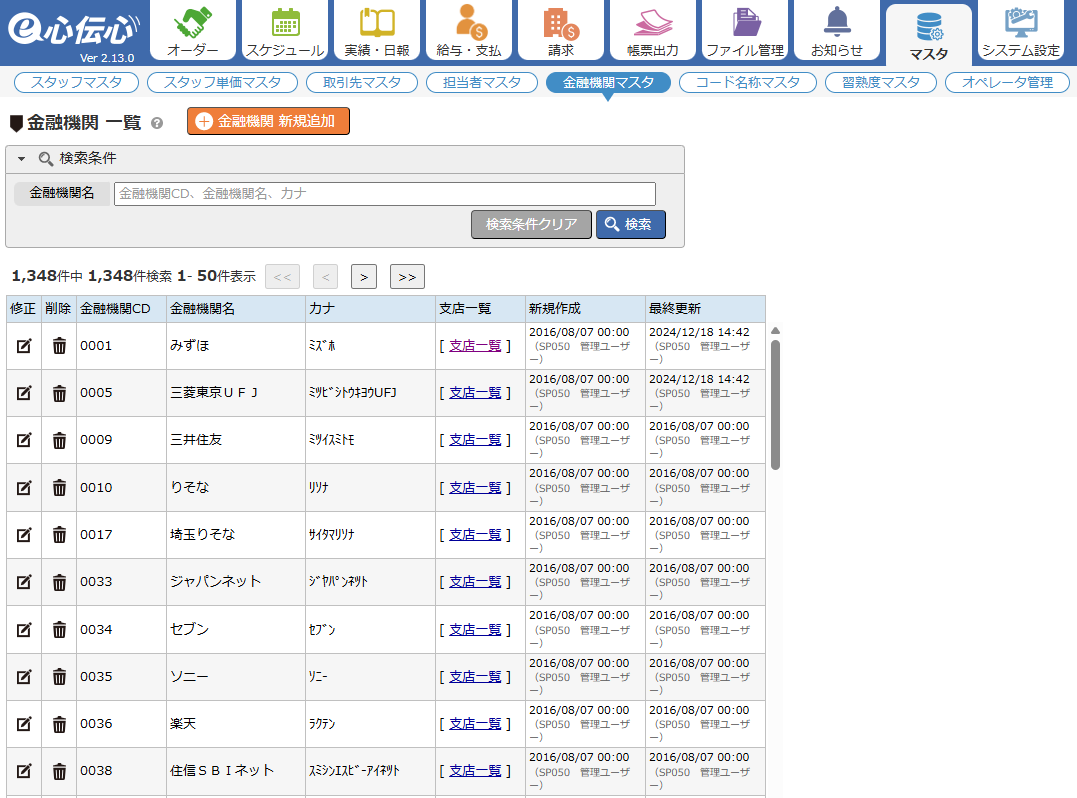Click the カナ column header
The width and height of the screenshot is (1077, 798).
pyautogui.click(x=370, y=309)
